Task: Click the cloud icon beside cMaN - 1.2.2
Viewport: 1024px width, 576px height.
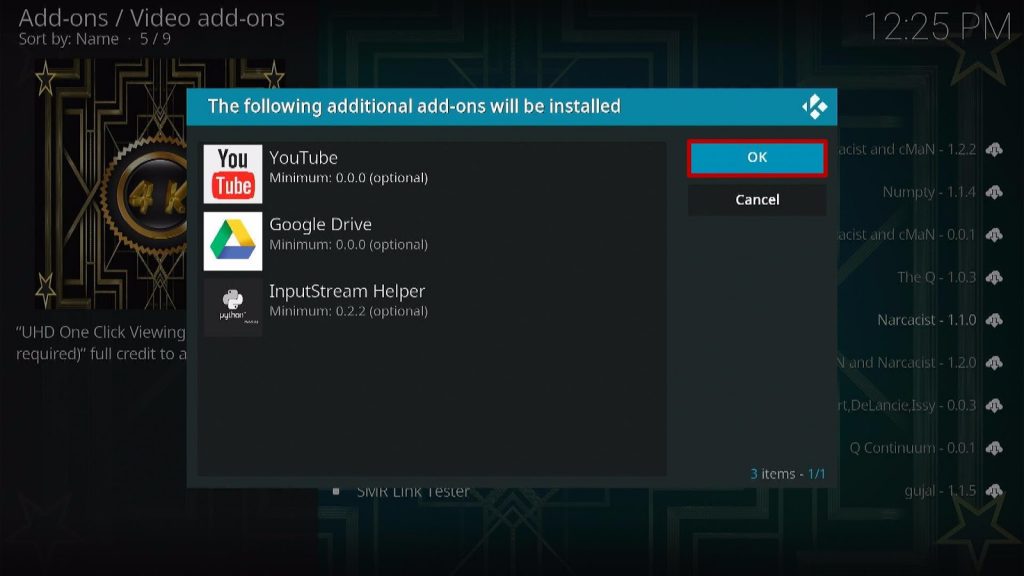Action: click(x=994, y=150)
